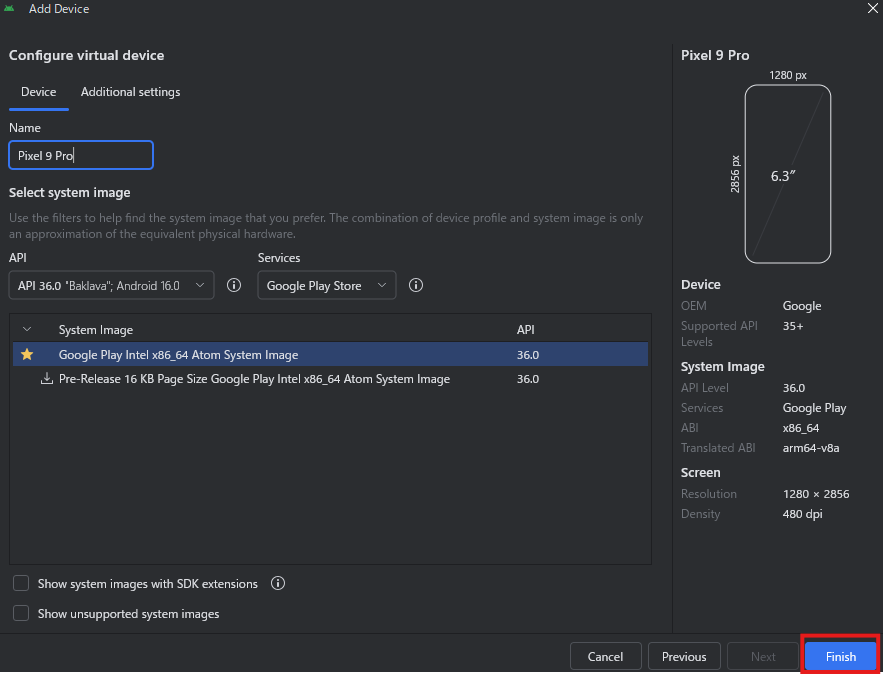Switch to the Device tab
883x675 pixels.
coord(38,92)
